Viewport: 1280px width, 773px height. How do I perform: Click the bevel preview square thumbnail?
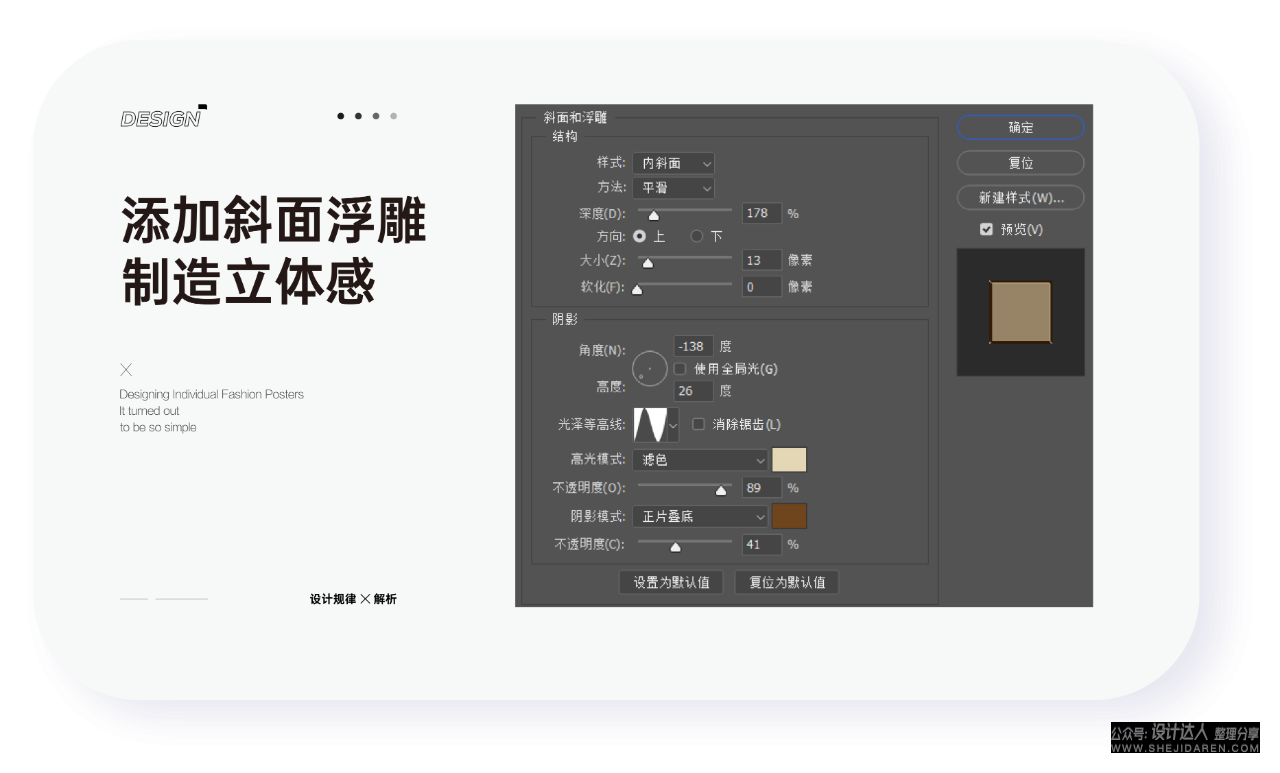(x=1020, y=312)
